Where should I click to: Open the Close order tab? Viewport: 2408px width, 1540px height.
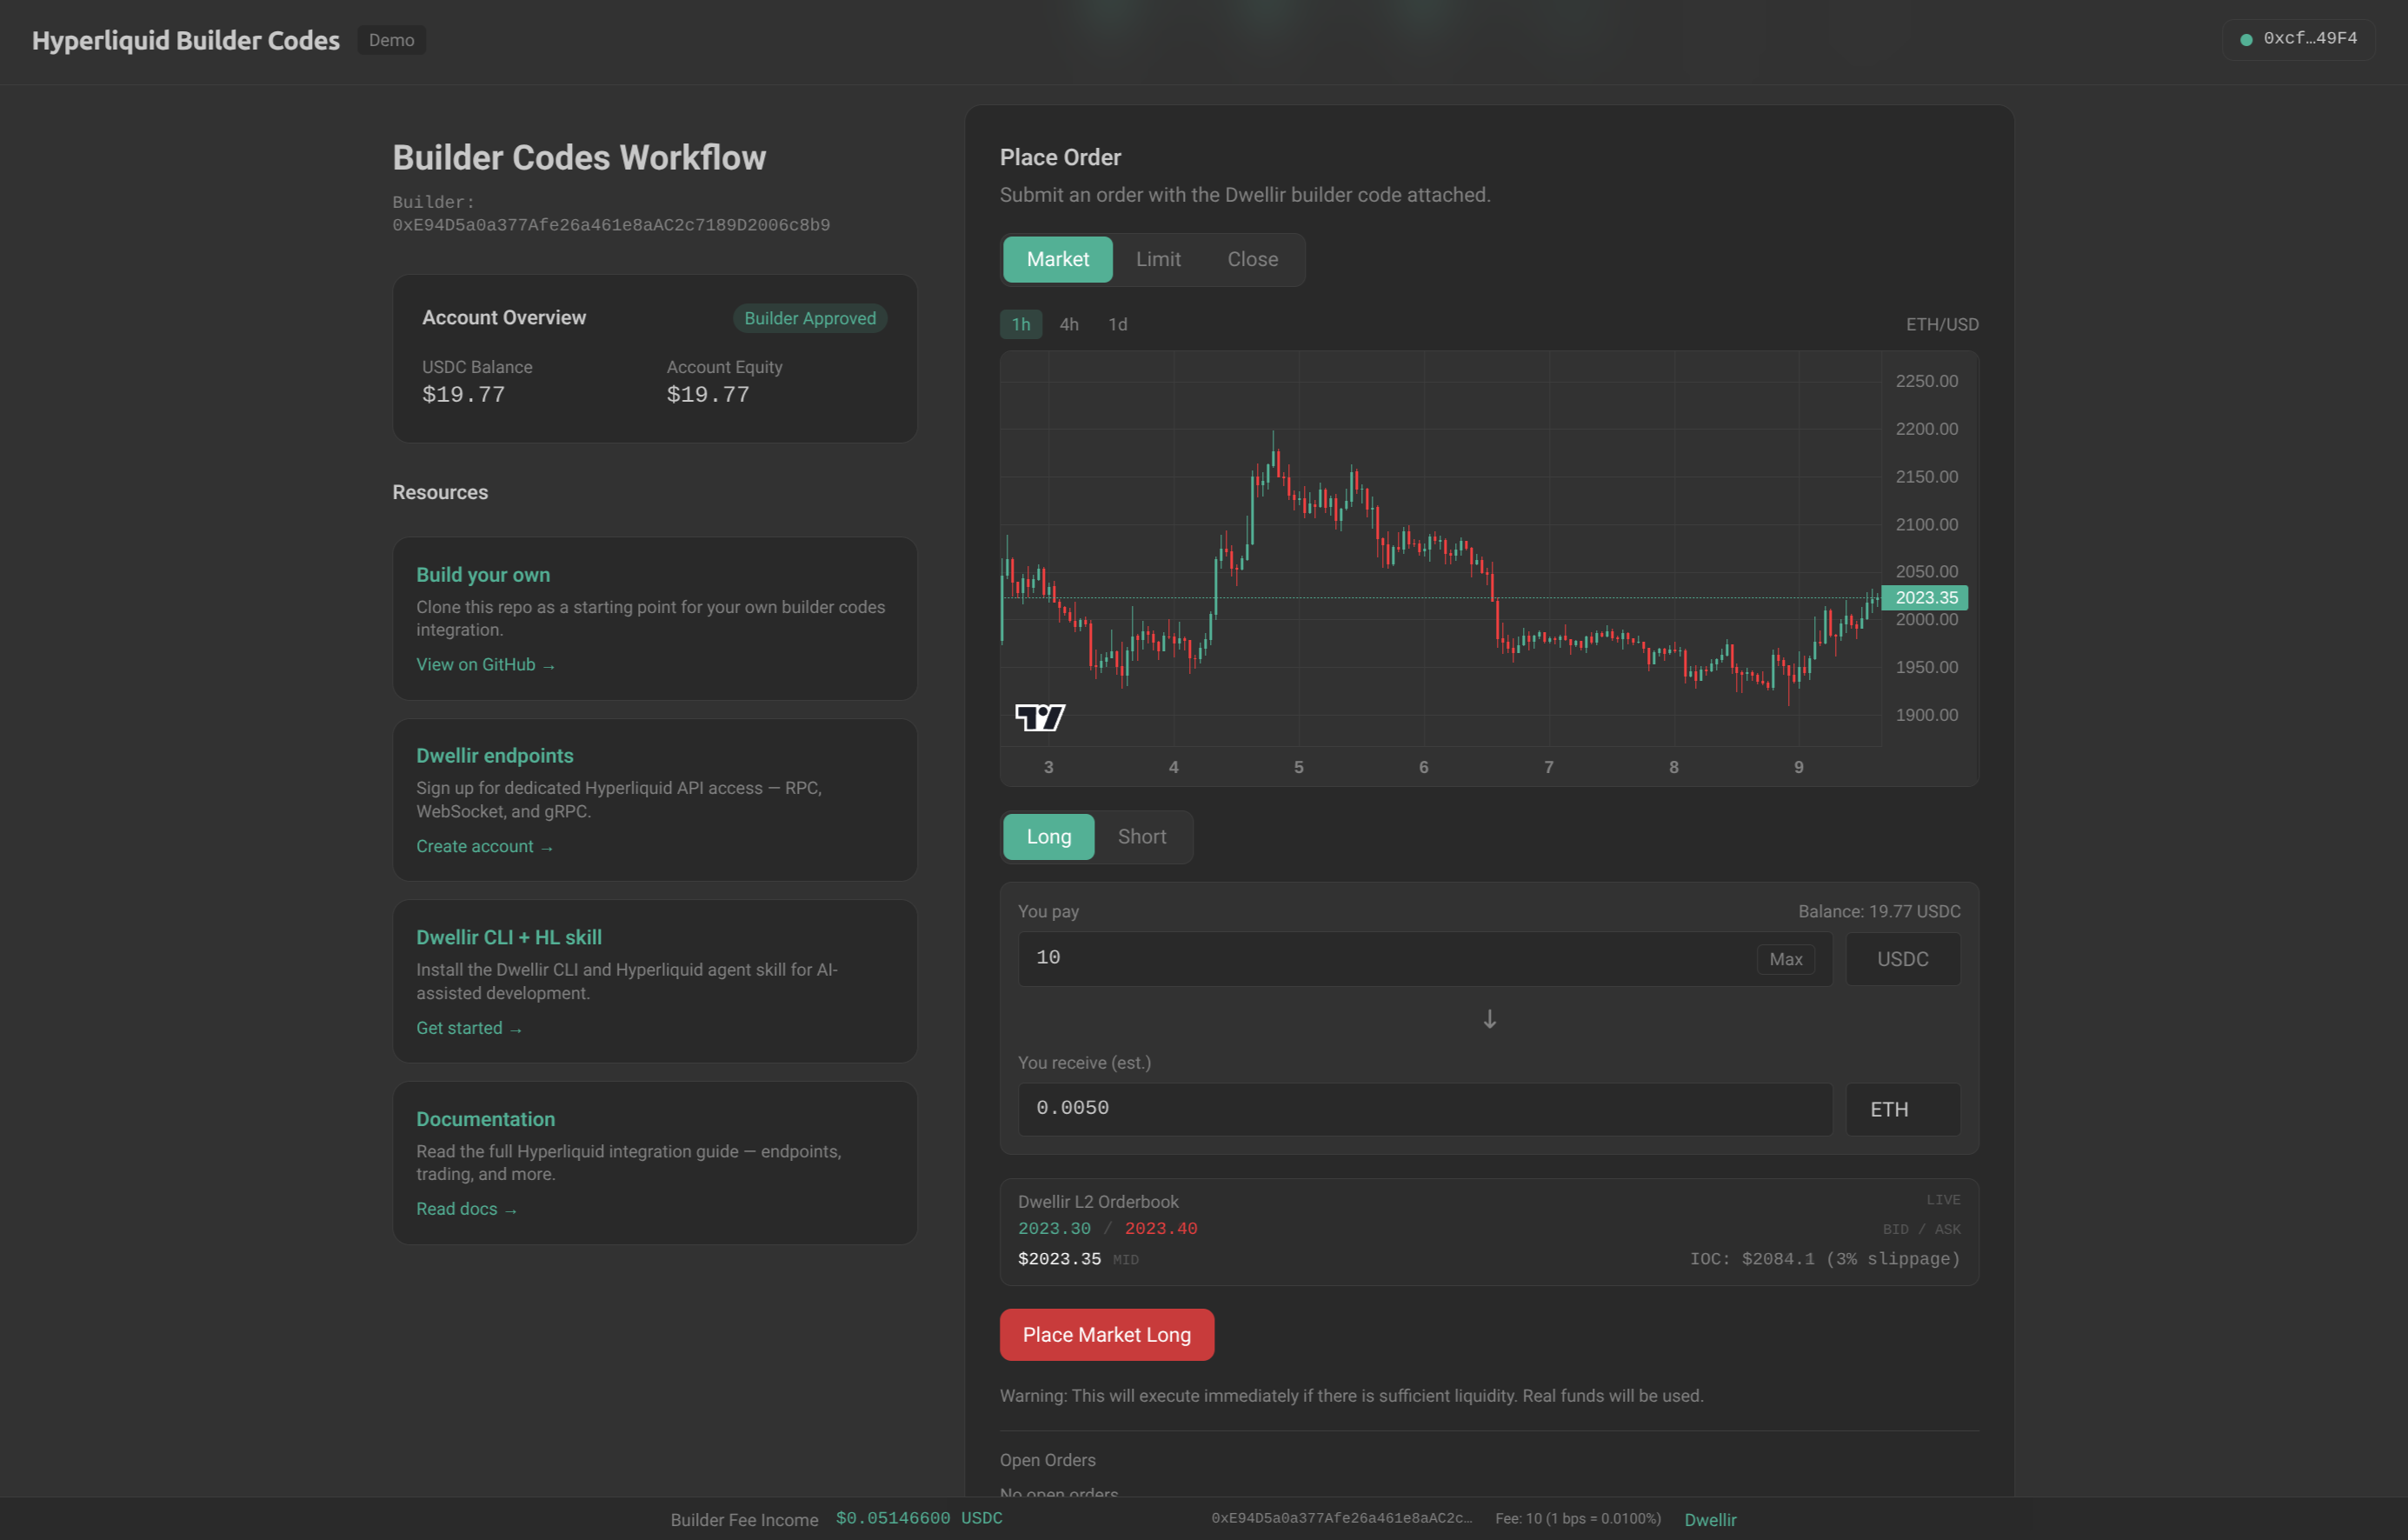(1252, 259)
